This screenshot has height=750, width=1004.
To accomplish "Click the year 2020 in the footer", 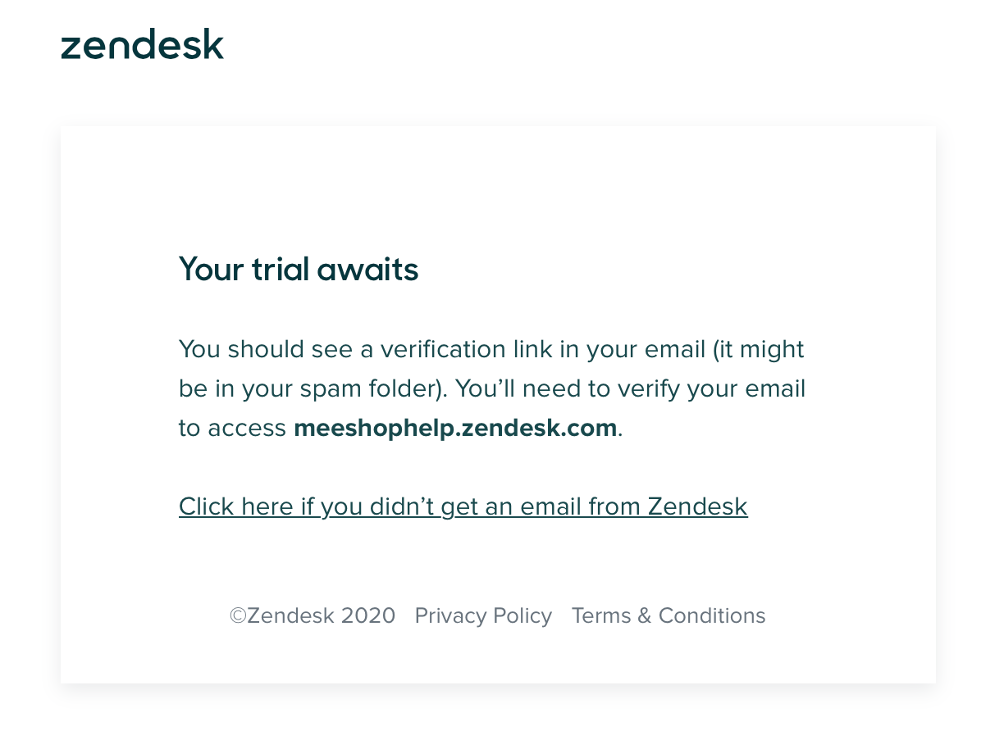I will pyautogui.click(x=368, y=615).
